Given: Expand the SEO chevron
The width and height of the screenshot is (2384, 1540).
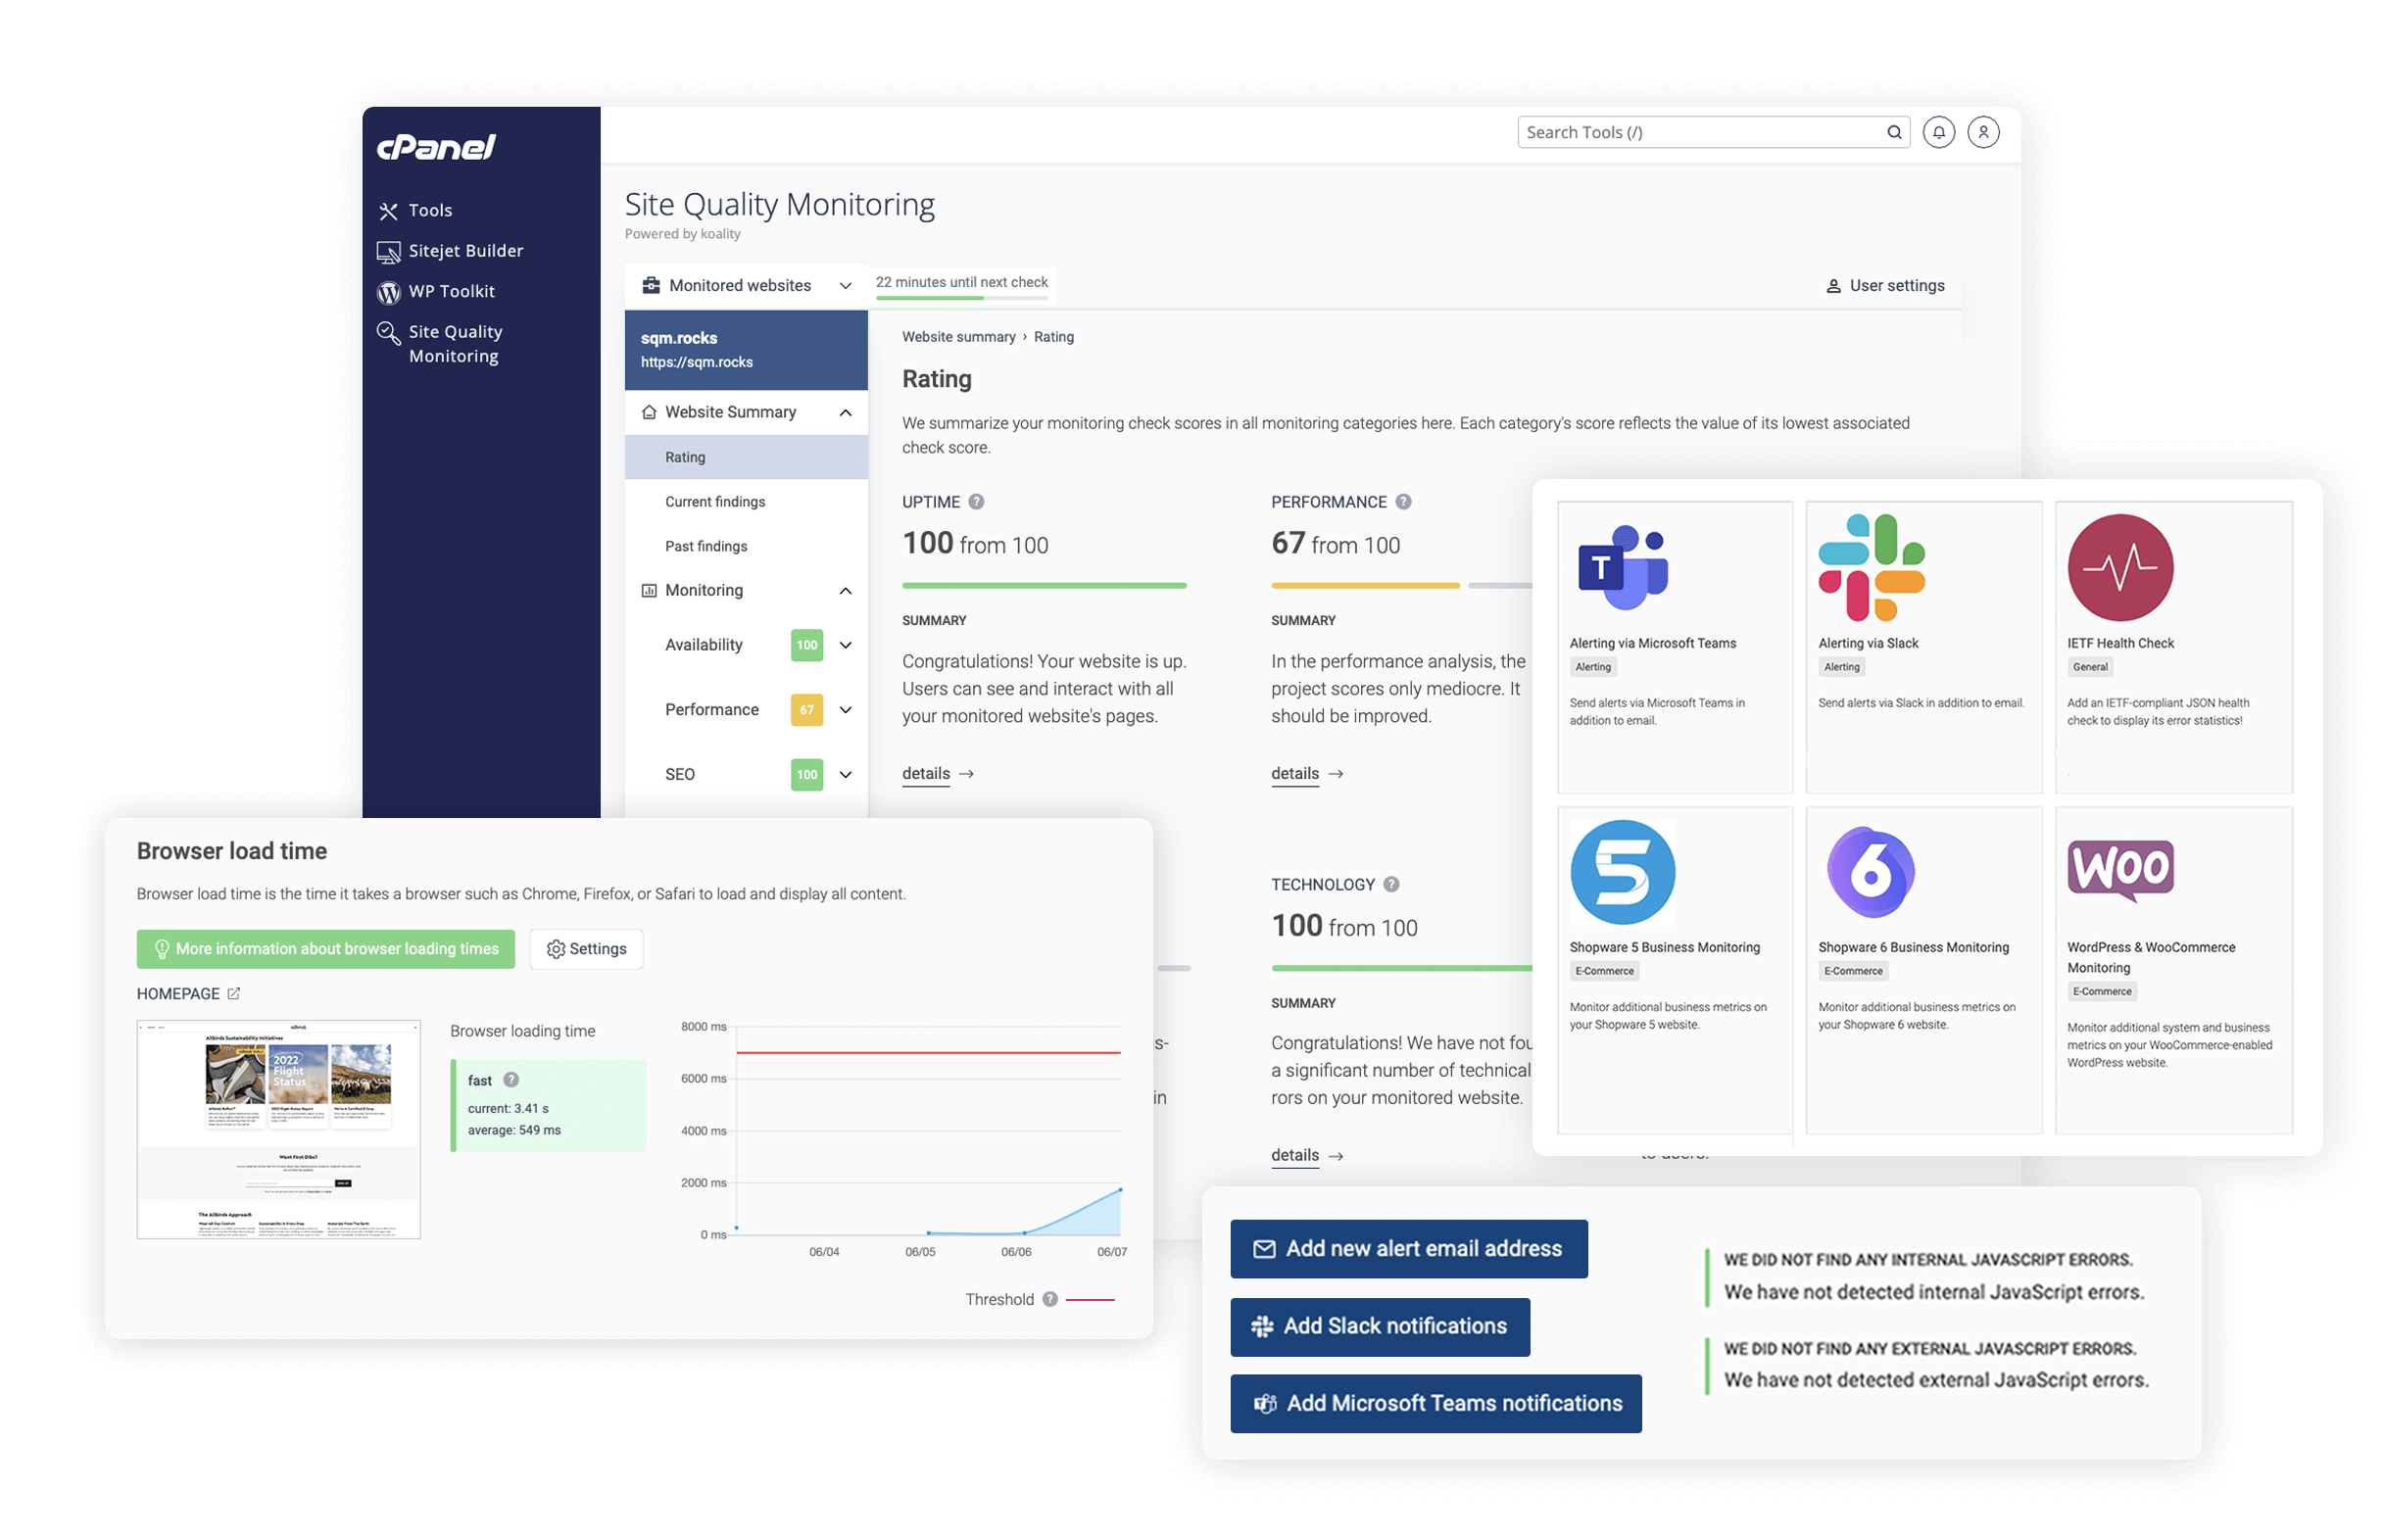Looking at the screenshot, I should tap(845, 774).
